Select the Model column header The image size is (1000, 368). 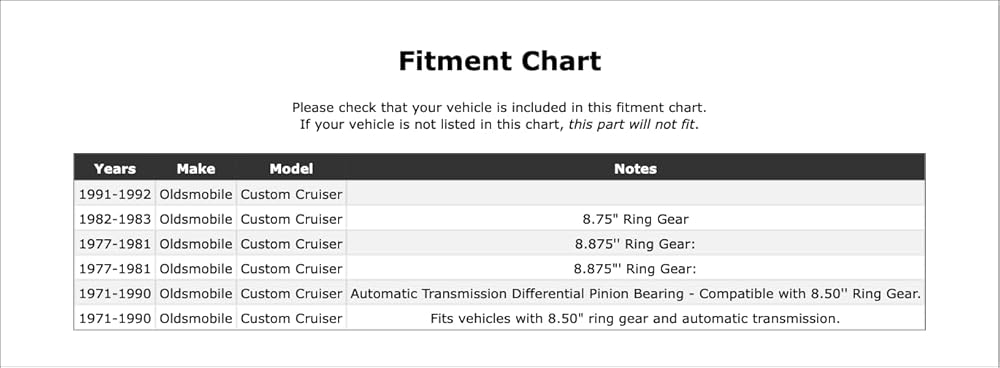click(291, 169)
